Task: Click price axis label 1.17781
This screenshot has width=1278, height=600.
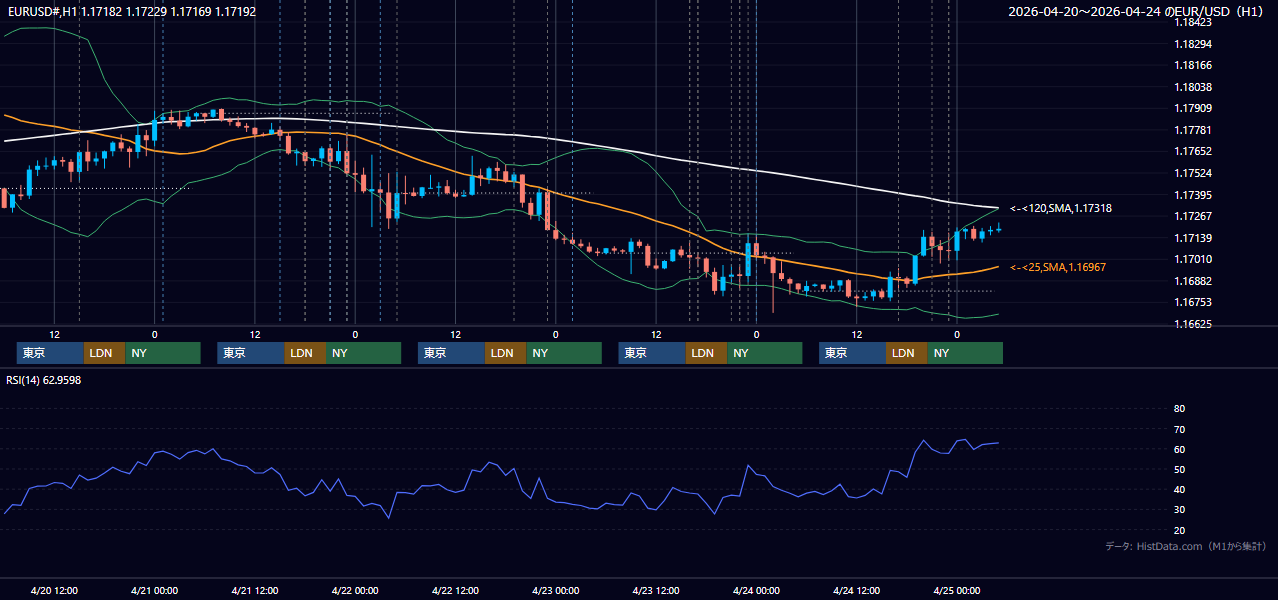Action: 1194,130
